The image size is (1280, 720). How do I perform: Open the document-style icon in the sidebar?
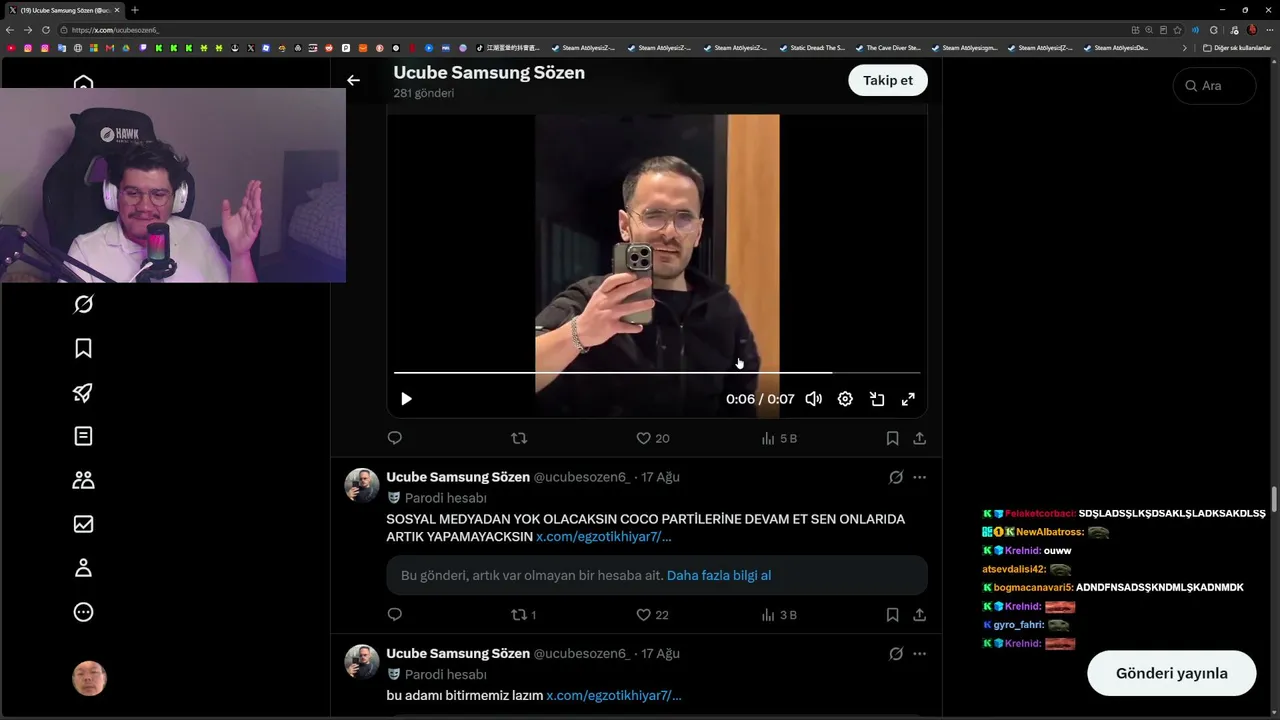pyautogui.click(x=83, y=436)
